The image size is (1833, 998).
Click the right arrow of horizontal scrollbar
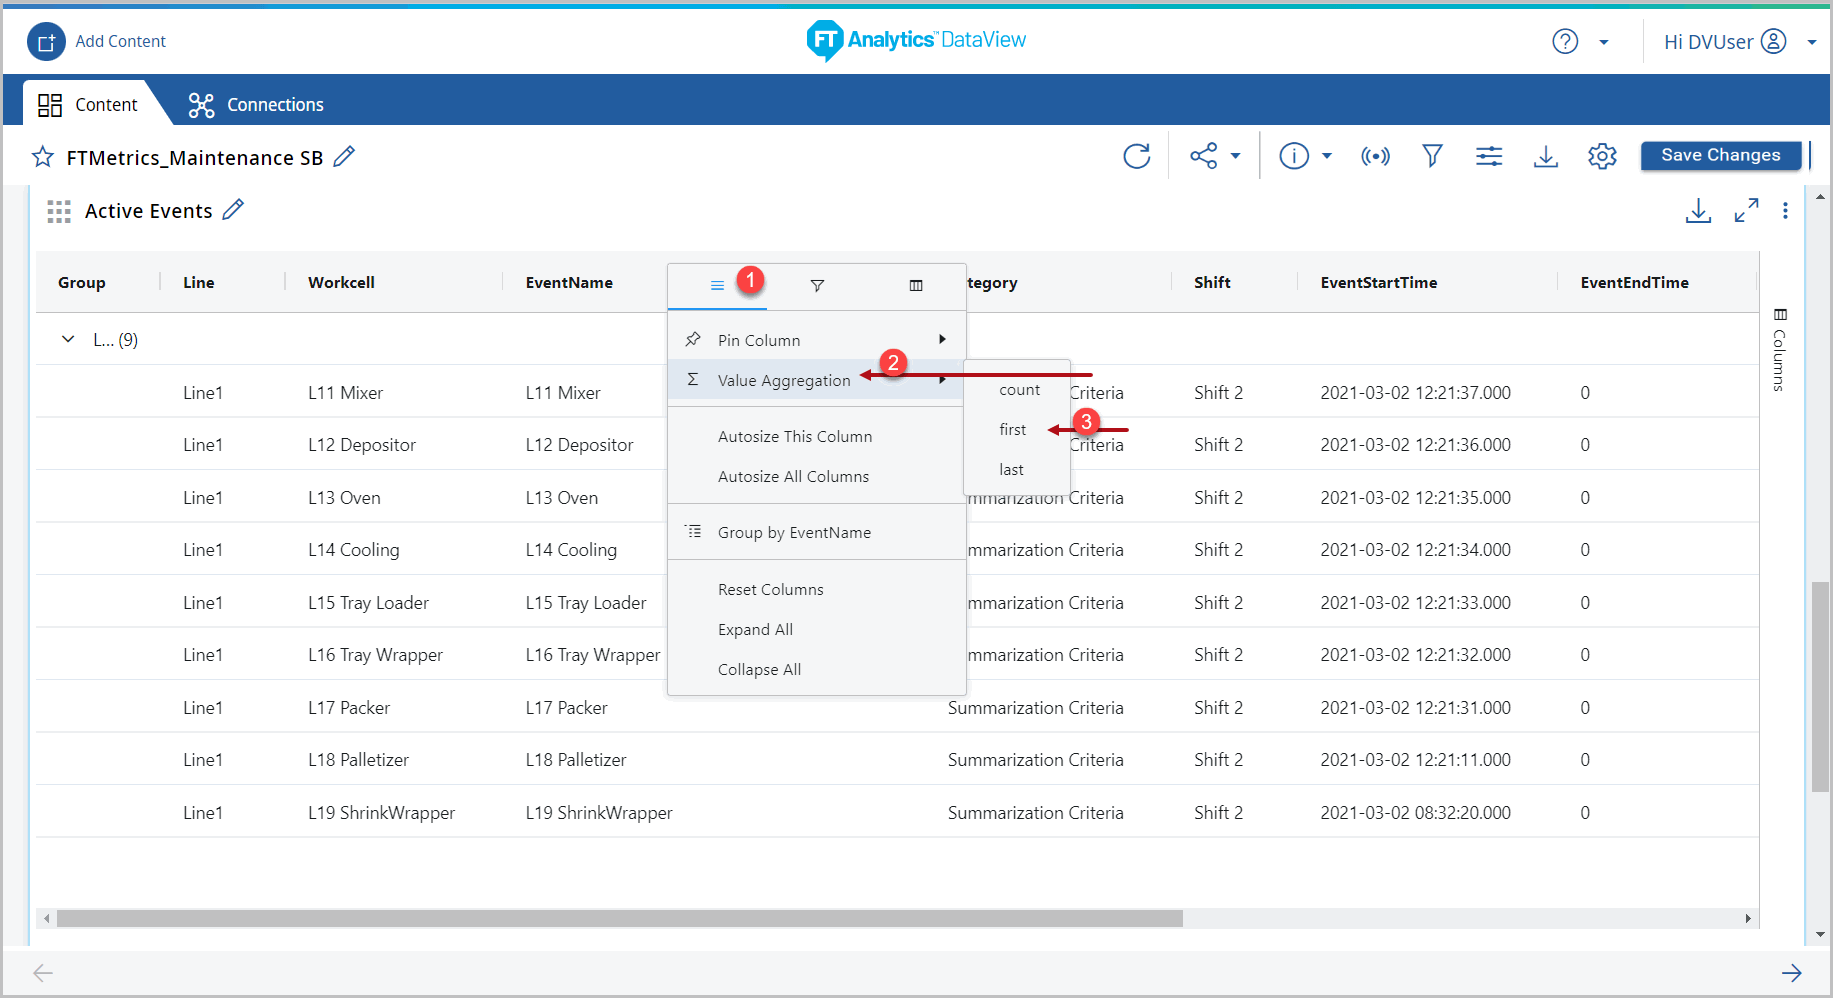(x=1748, y=918)
